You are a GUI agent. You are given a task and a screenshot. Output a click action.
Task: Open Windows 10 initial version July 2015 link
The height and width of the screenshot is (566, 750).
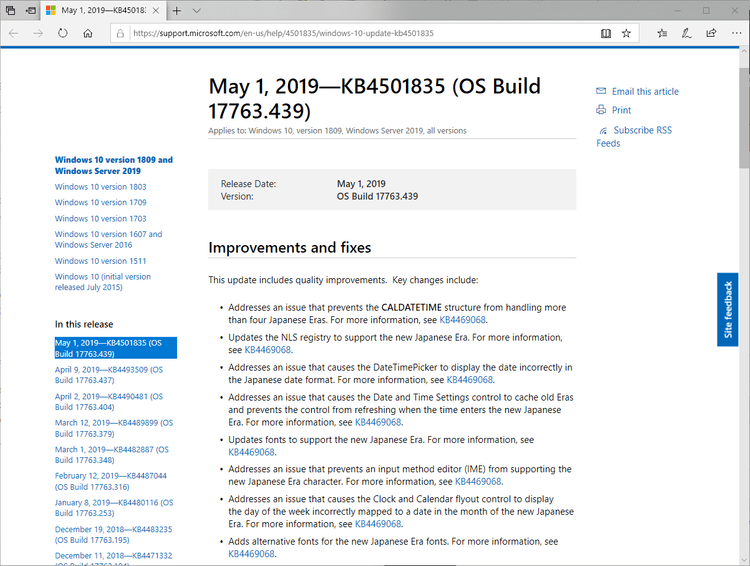(103, 282)
